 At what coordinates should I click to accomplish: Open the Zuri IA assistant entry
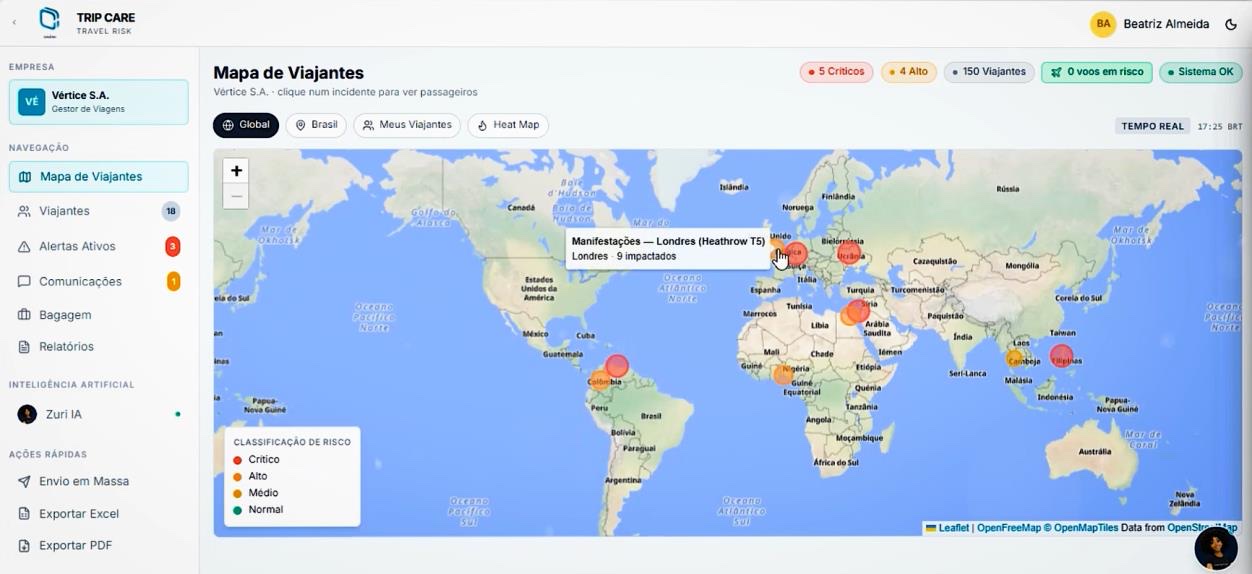click(x=98, y=414)
